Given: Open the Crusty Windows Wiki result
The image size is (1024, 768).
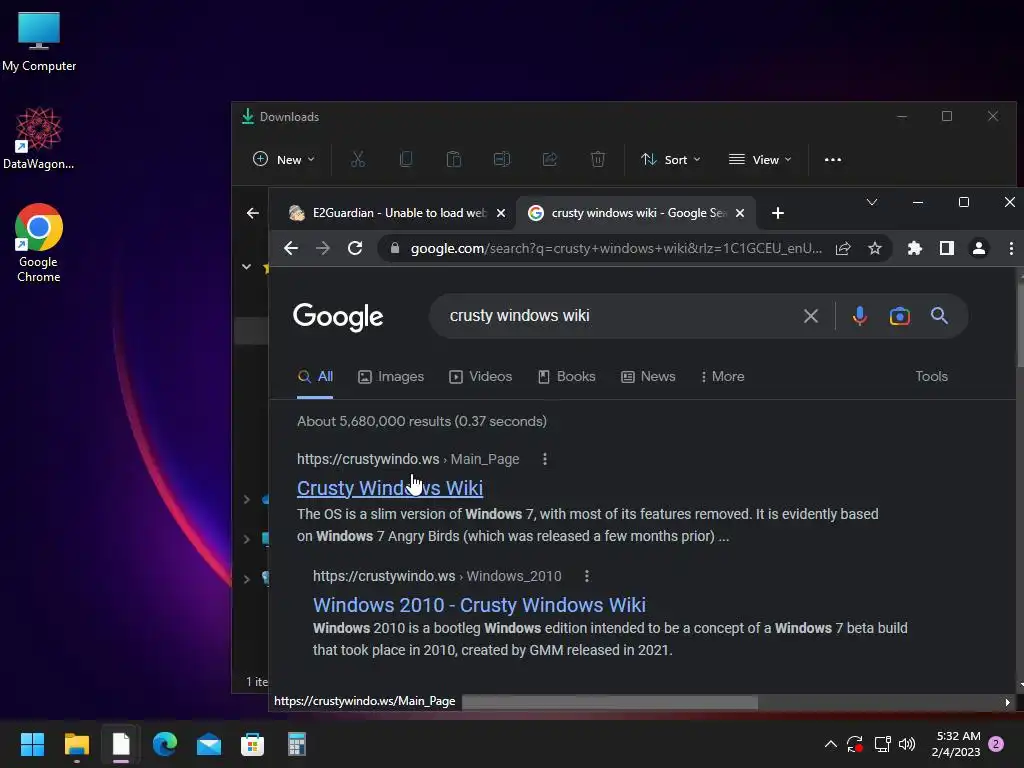Looking at the screenshot, I should [390, 488].
